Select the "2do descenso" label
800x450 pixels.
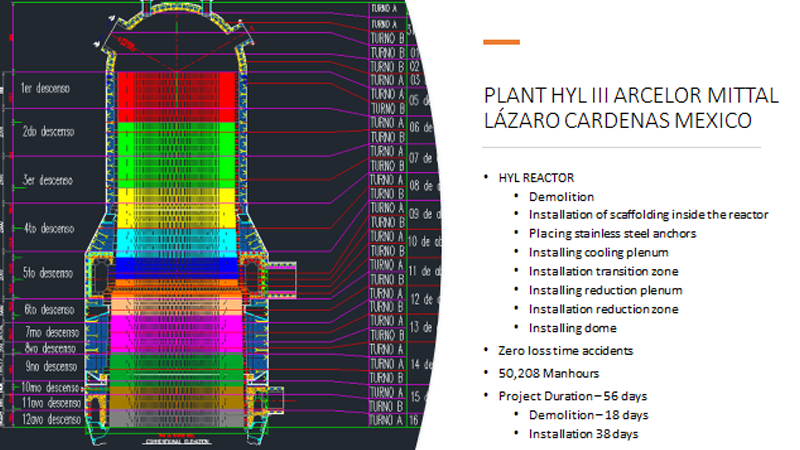(49, 131)
